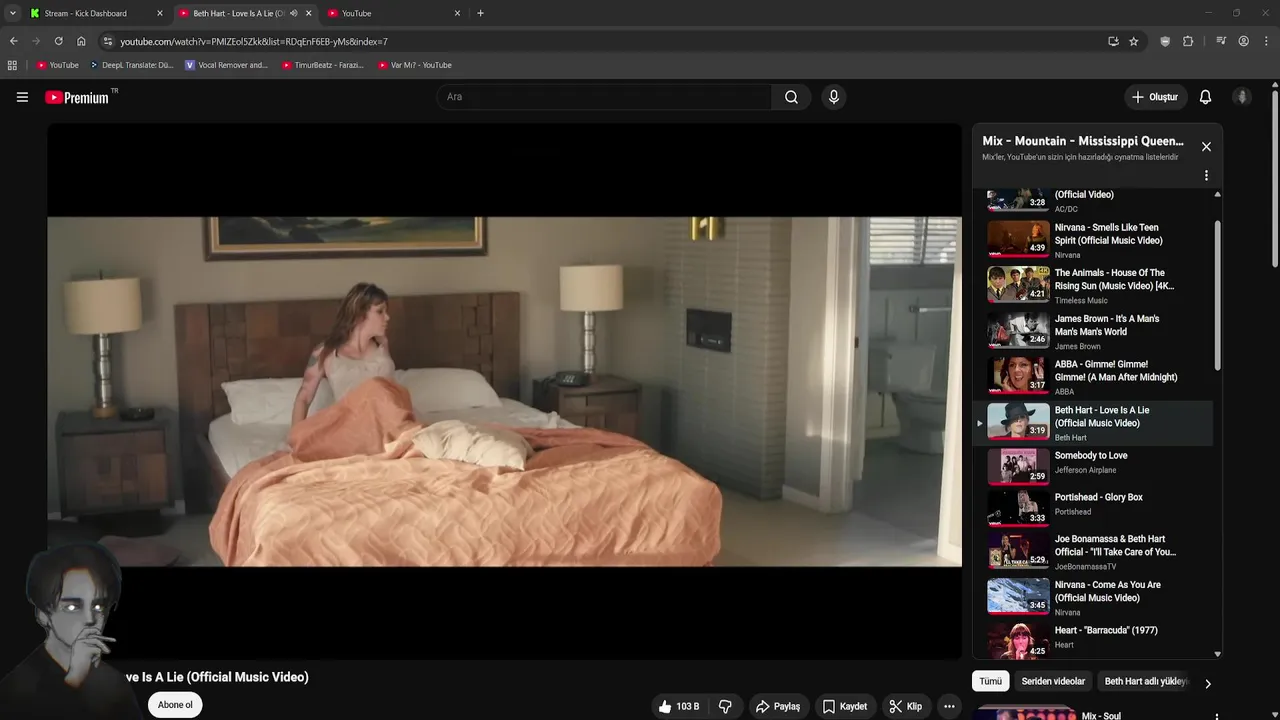Open the Chrome profile icon

pos(1243,41)
